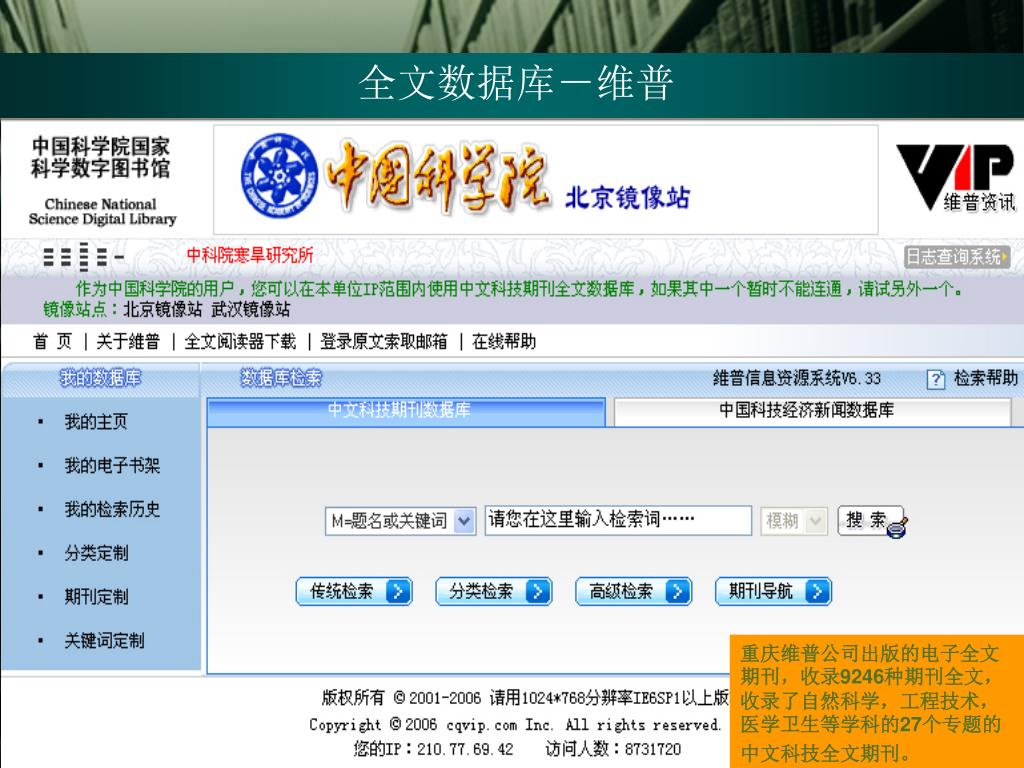Click the arrow icon on 期刊导航 button
Image resolution: width=1024 pixels, height=768 pixels.
coord(817,592)
